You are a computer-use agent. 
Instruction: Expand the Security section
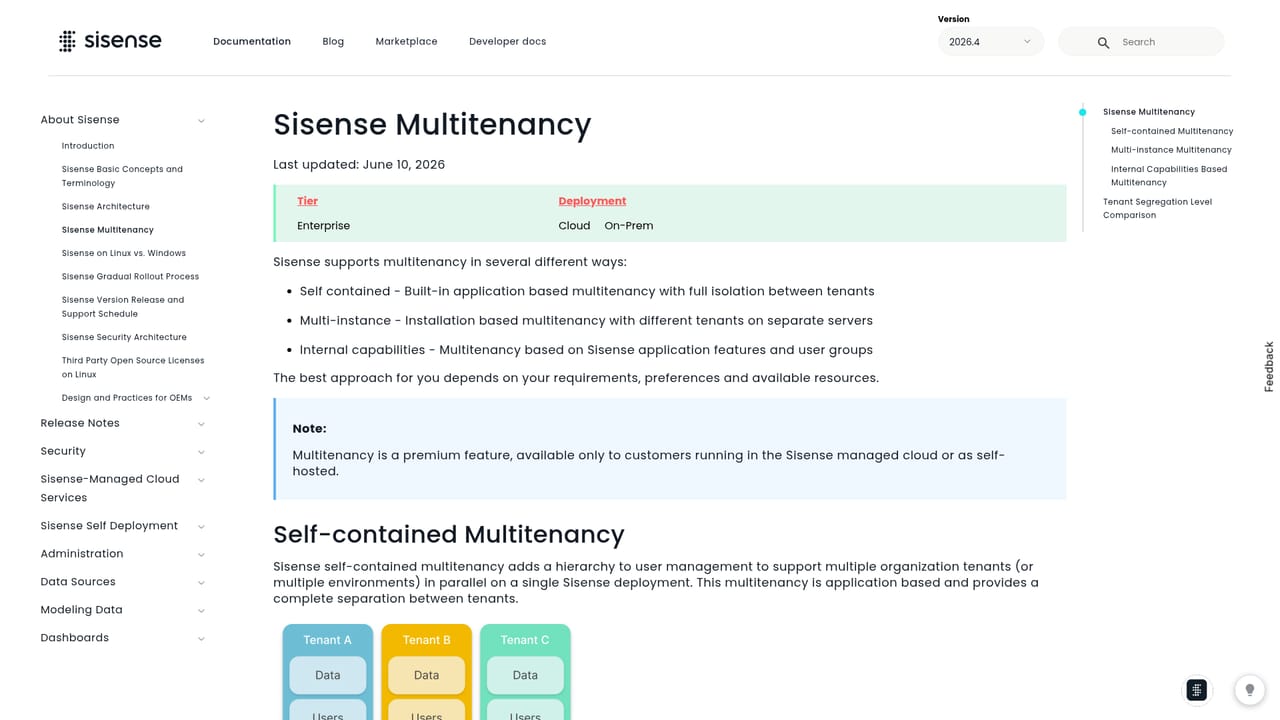[x=201, y=452]
